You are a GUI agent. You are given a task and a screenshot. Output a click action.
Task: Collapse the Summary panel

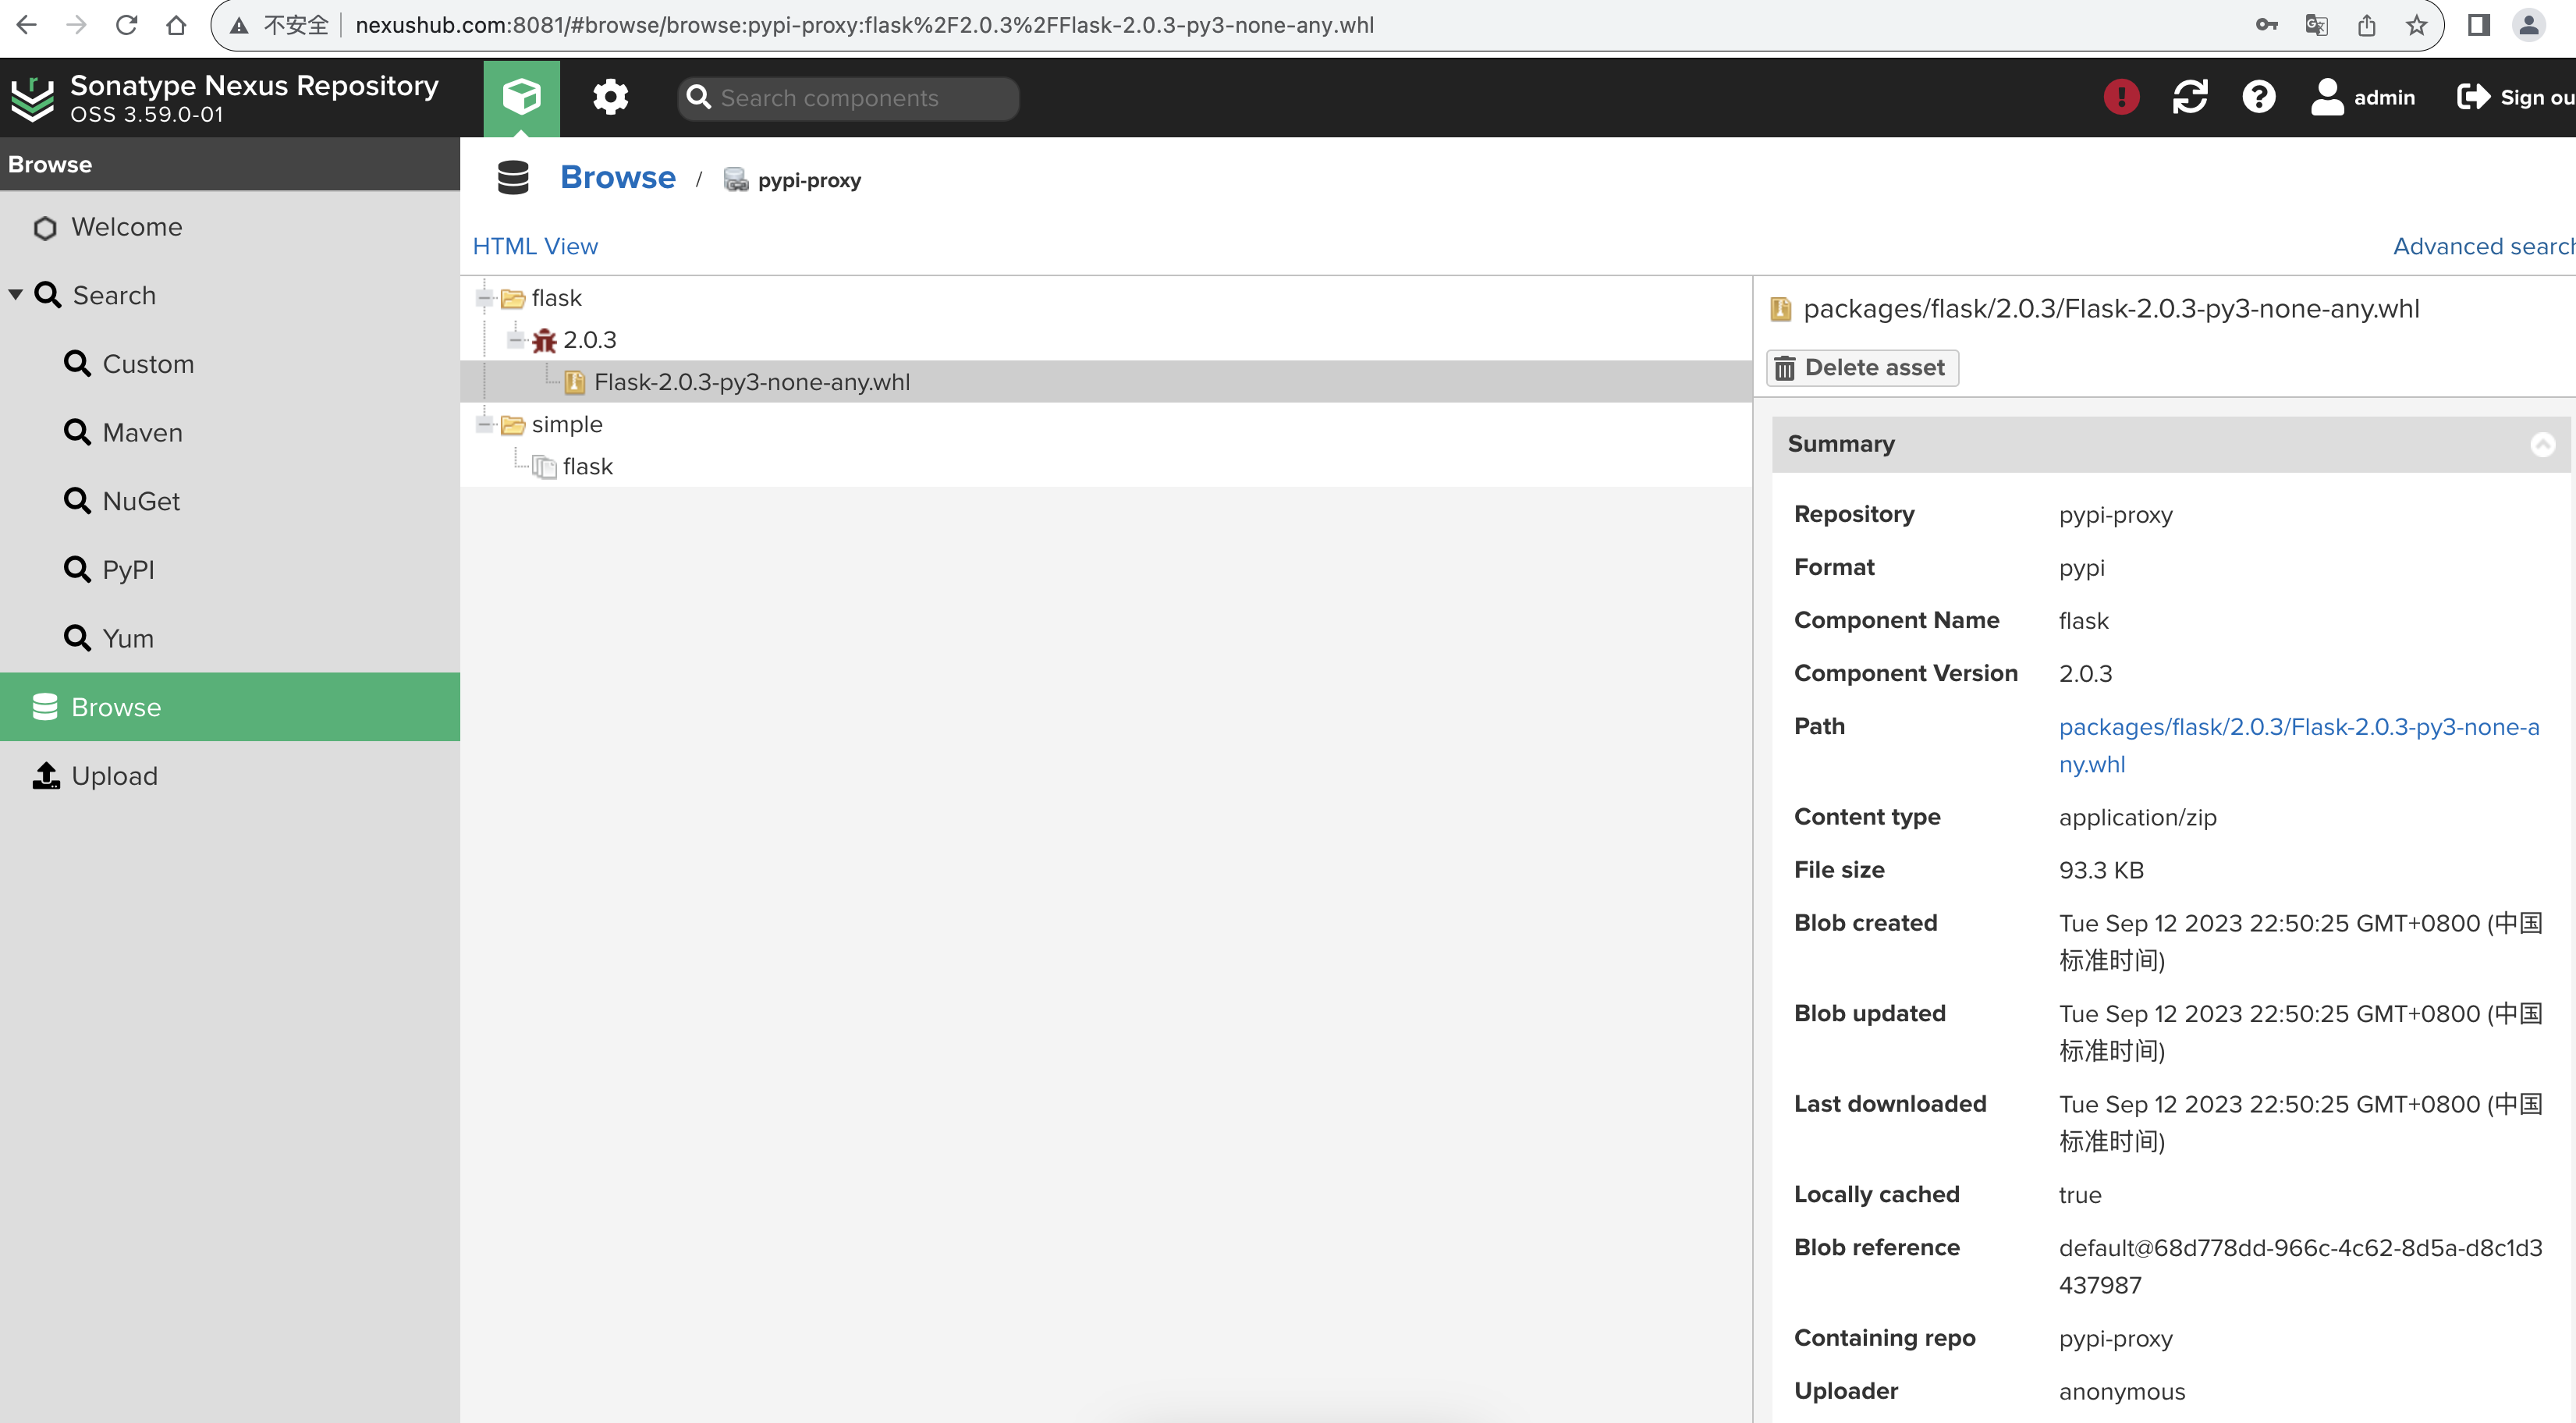(2542, 444)
